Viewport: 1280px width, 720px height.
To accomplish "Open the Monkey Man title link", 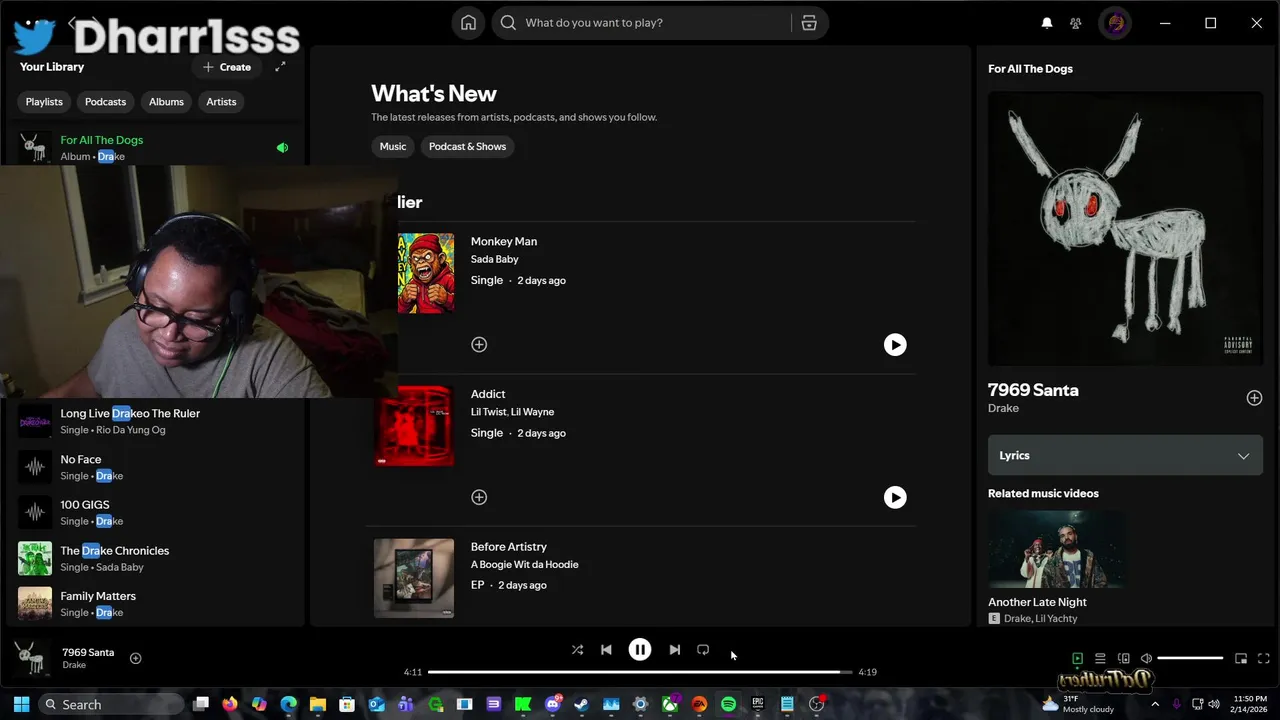I will [x=504, y=241].
